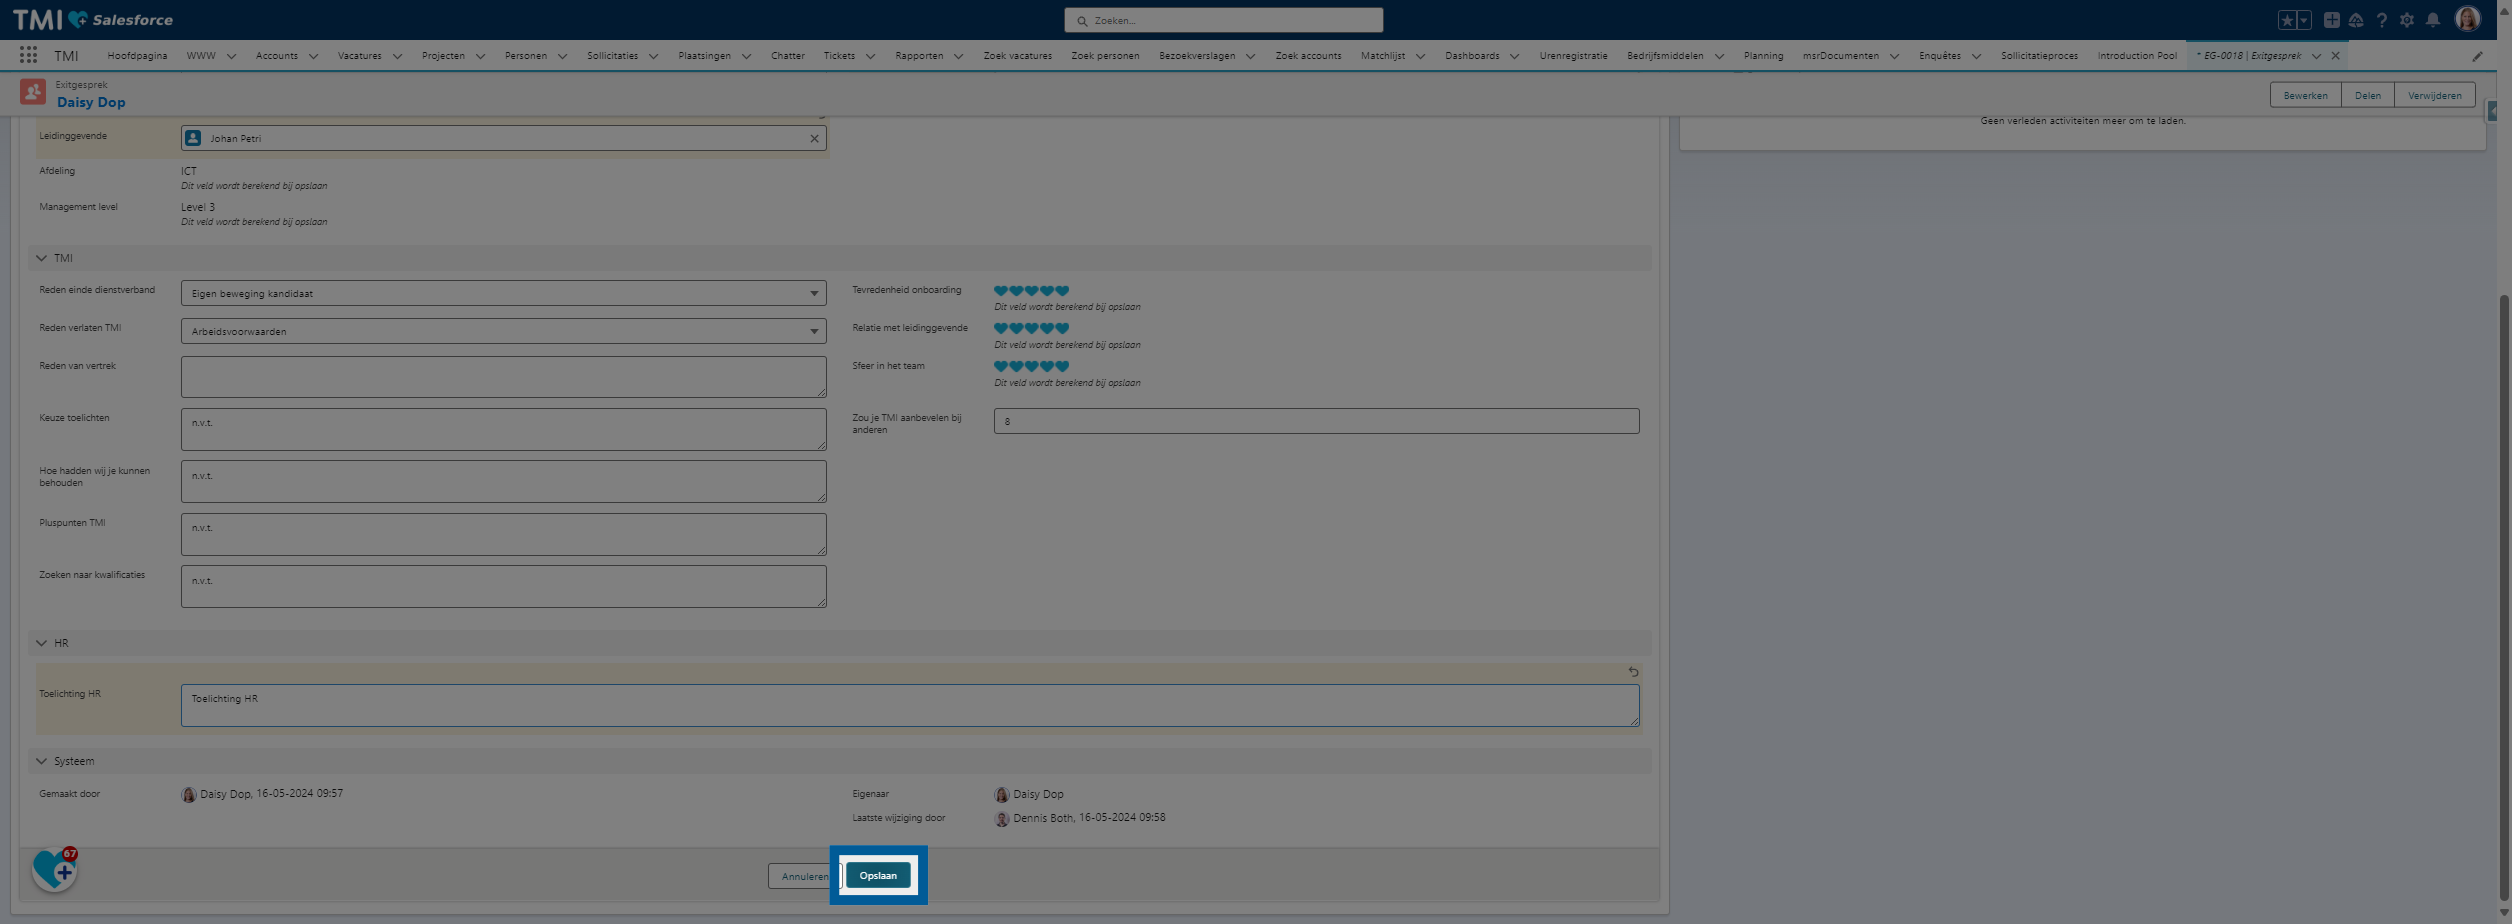
Task: Open the help question mark icon
Action: pyautogui.click(x=2381, y=20)
